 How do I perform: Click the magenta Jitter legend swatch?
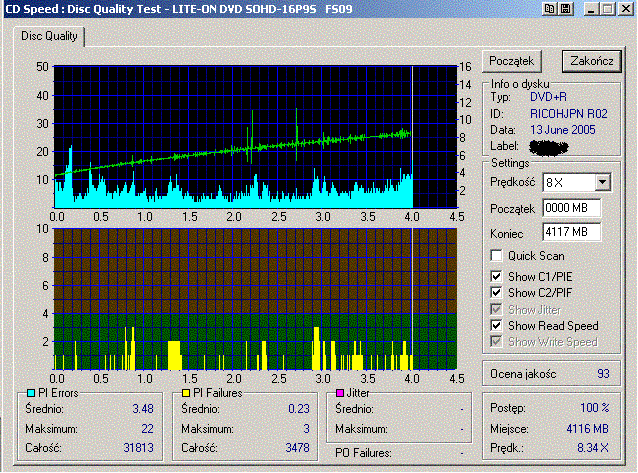340,393
